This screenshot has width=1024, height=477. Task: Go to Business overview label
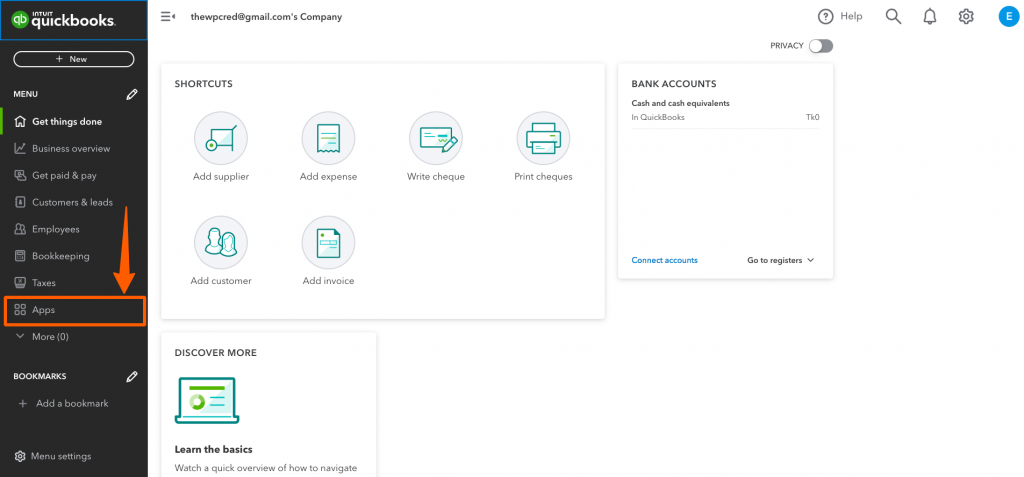pyautogui.click(x=71, y=148)
